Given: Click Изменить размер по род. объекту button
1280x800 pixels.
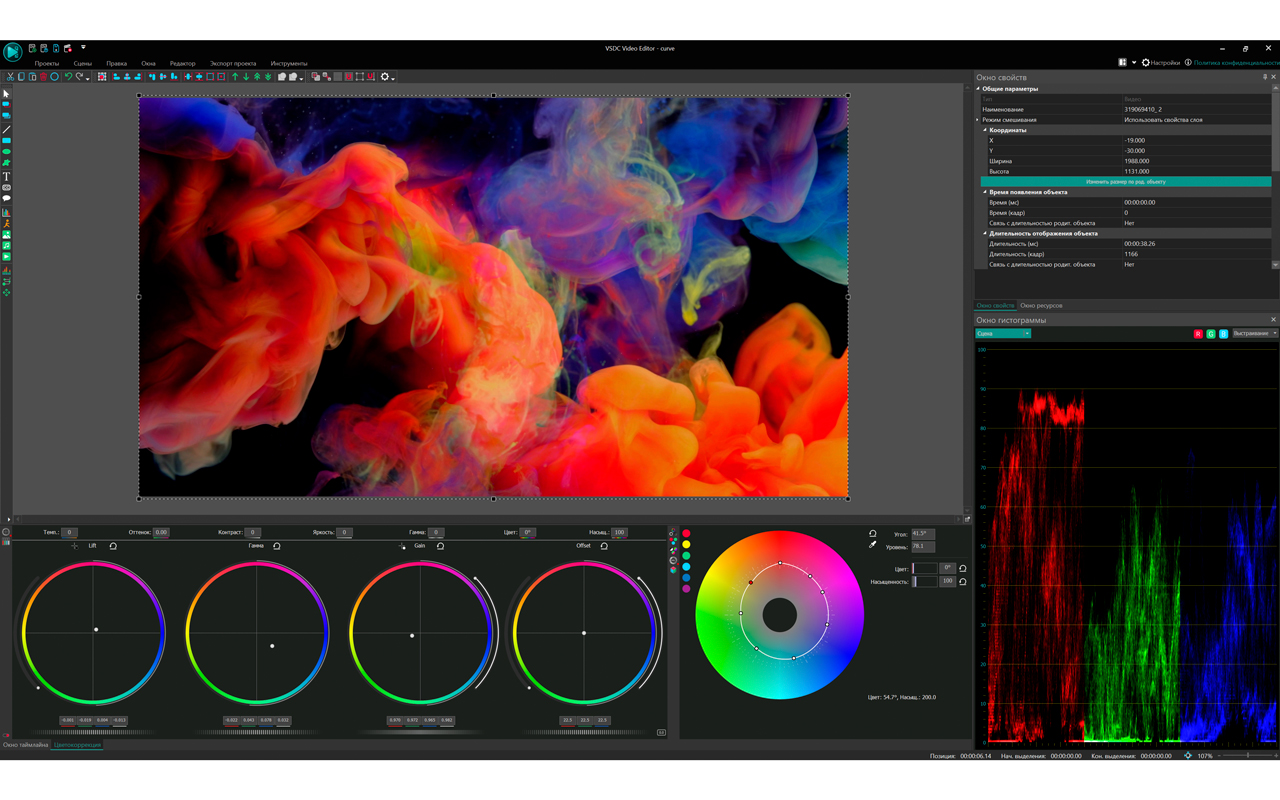Looking at the screenshot, I should [x=1126, y=182].
